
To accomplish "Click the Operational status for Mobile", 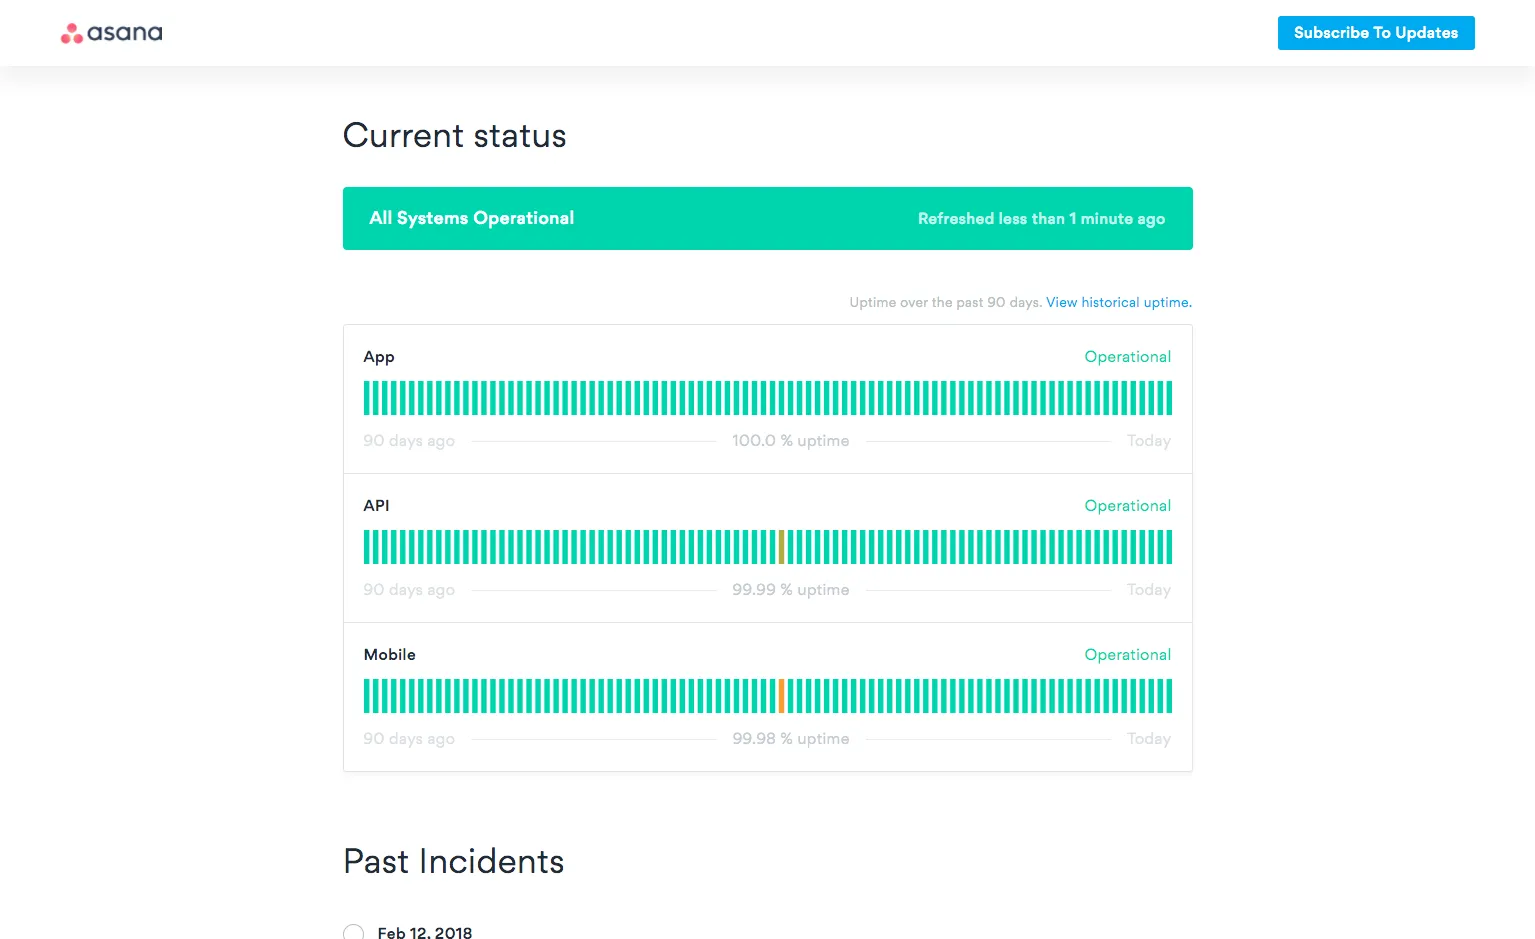I will [x=1127, y=655].
